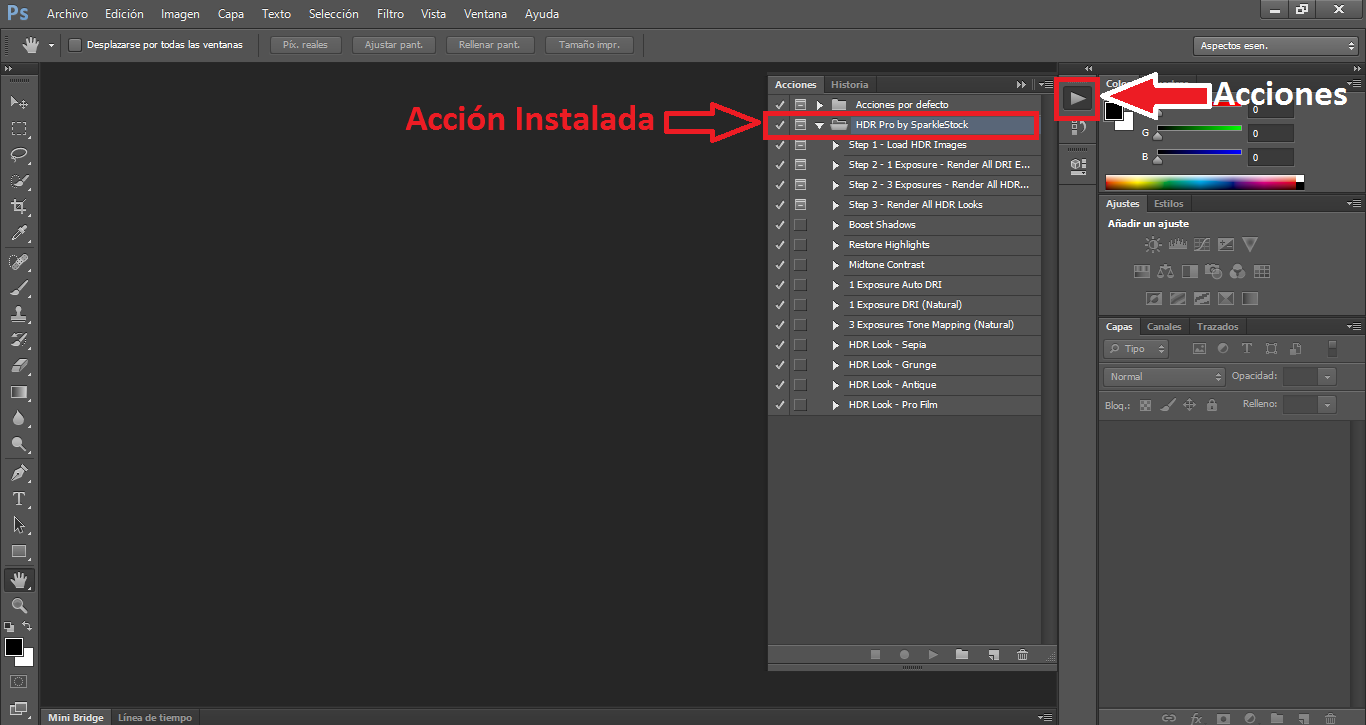The image size is (1366, 725).
Task: Toggle dialog box for Step 1 - Load HDR Images
Action: point(800,145)
